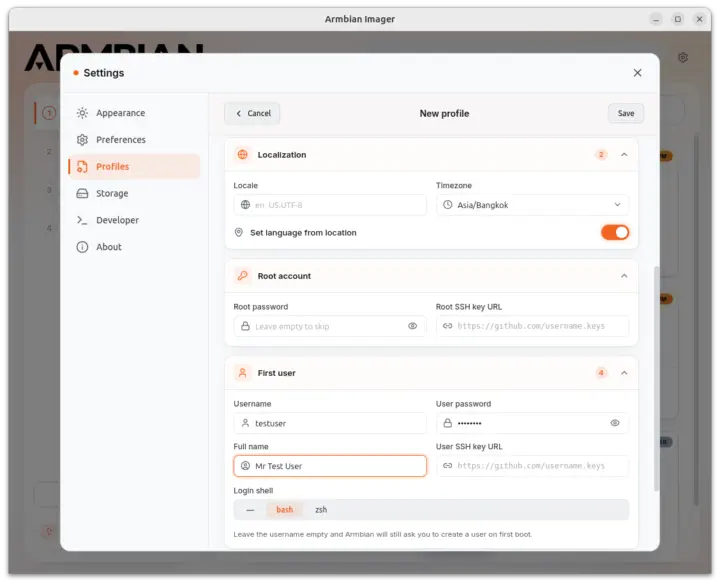Image resolution: width=720 pixels, height=584 pixels.
Task: Select the dash (none) login shell option
Action: (250, 510)
